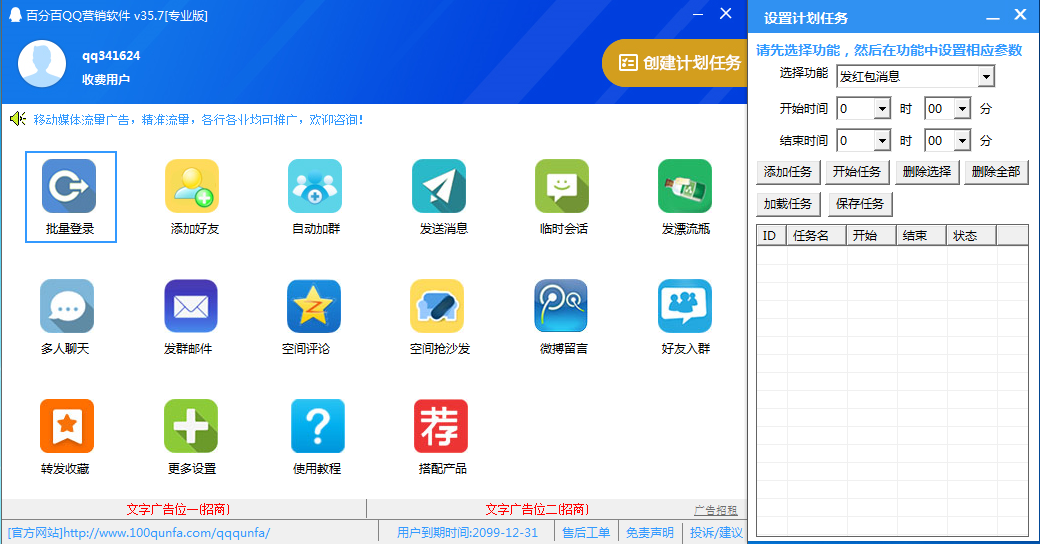
Task: Launch the 发漂流瓶 drift bottle icon
Action: pyautogui.click(x=685, y=186)
